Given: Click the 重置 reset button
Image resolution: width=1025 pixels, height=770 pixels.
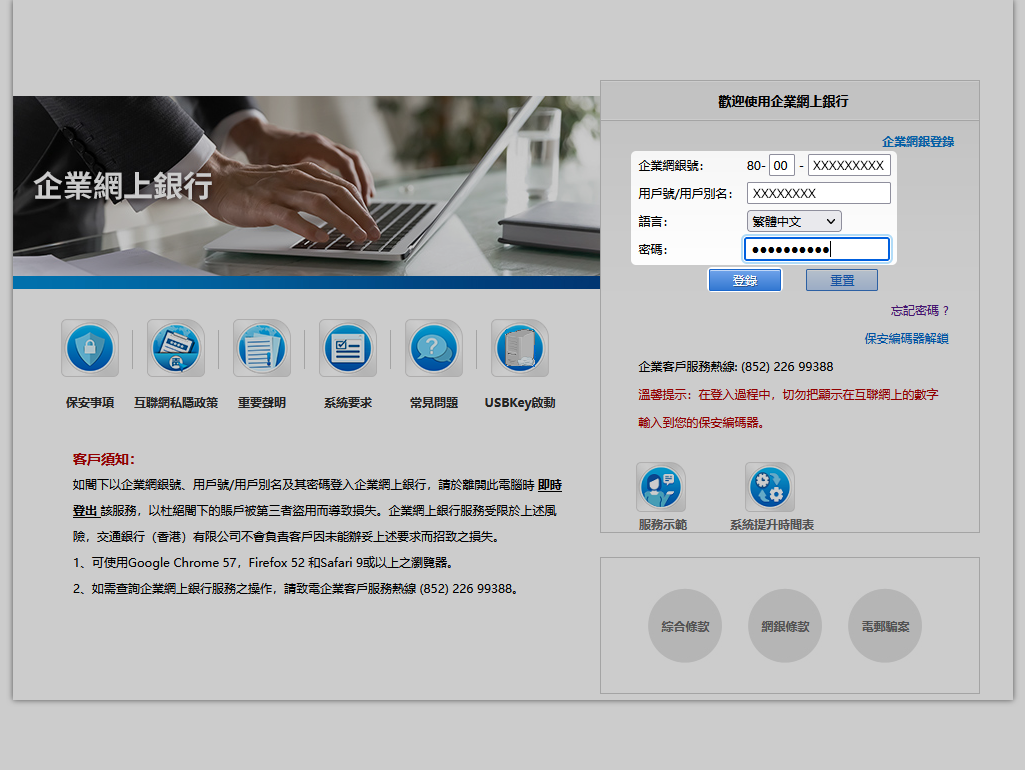Looking at the screenshot, I should [841, 280].
